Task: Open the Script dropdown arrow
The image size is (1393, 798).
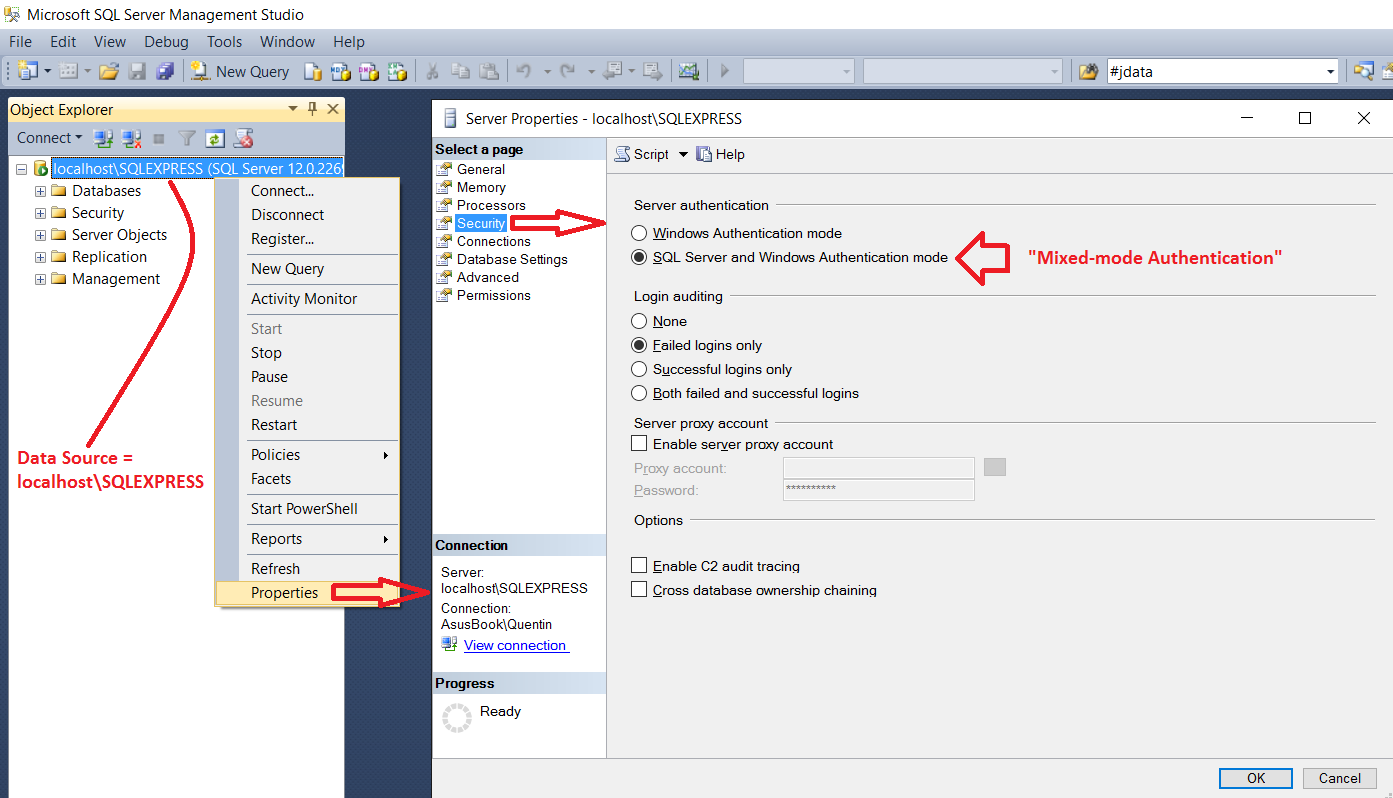Action: click(x=684, y=154)
